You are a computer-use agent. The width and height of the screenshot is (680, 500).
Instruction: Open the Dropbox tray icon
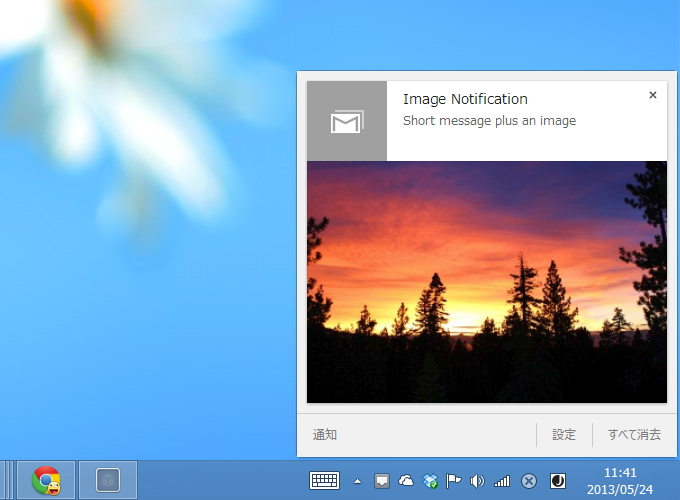(x=430, y=481)
